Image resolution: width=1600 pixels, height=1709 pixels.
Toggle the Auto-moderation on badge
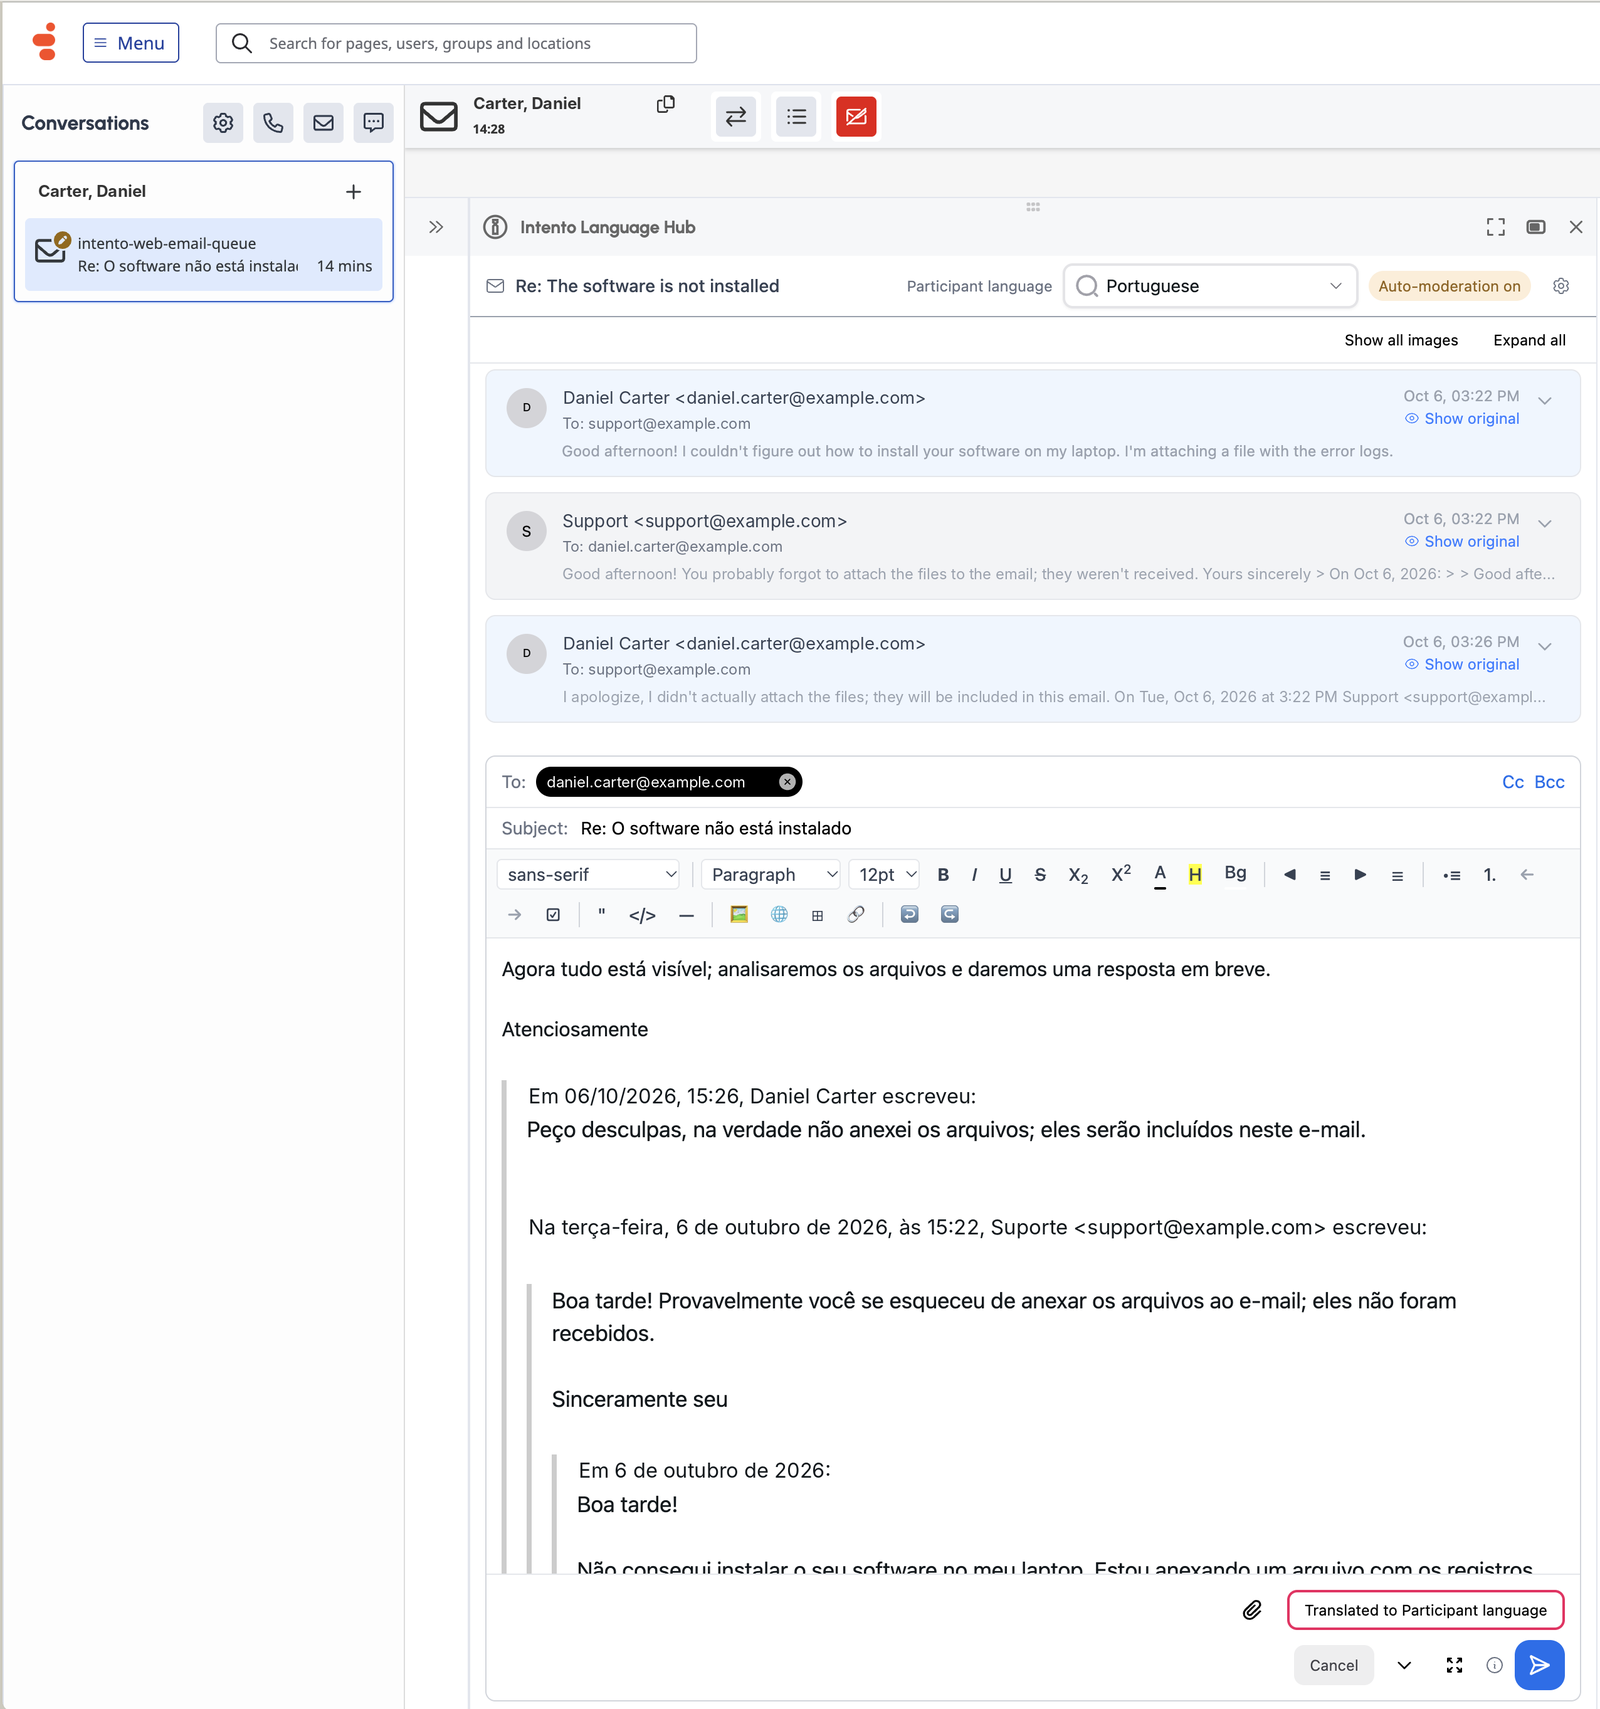point(1449,286)
